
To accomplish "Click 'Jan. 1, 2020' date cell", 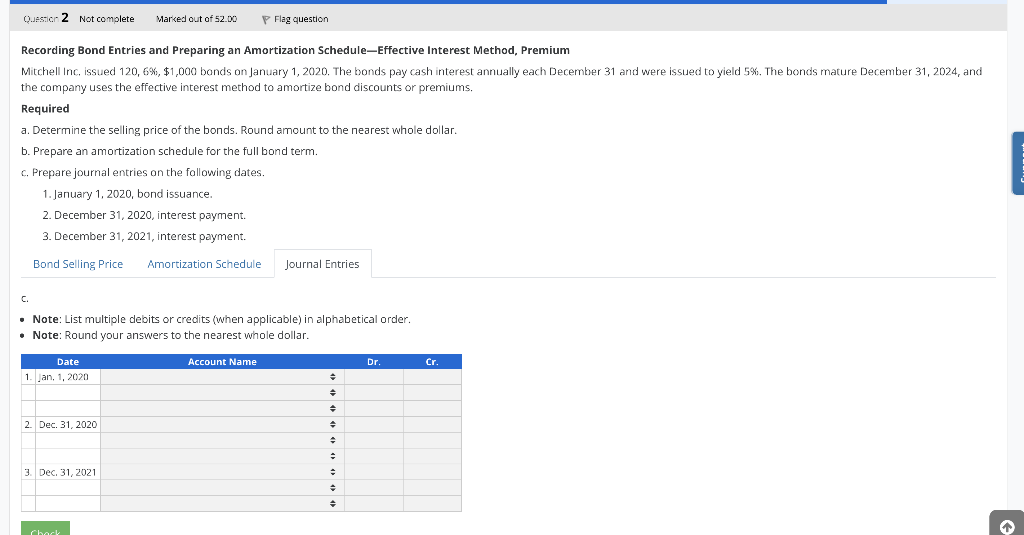I will click(68, 377).
